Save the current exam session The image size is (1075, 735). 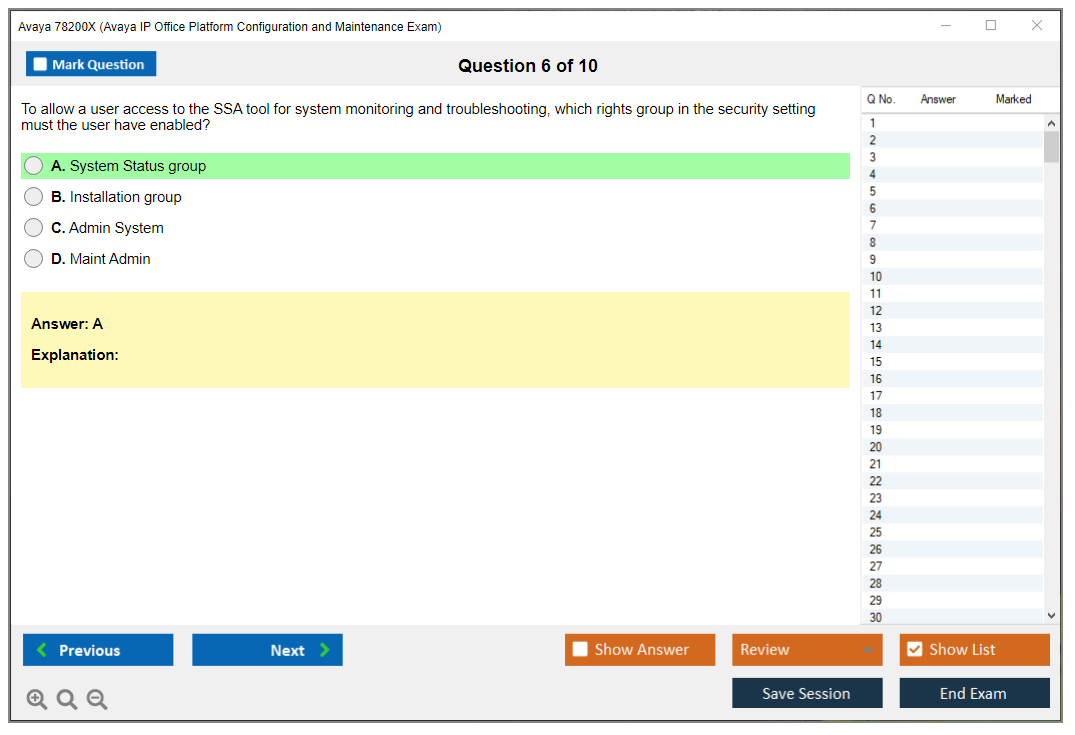807,693
